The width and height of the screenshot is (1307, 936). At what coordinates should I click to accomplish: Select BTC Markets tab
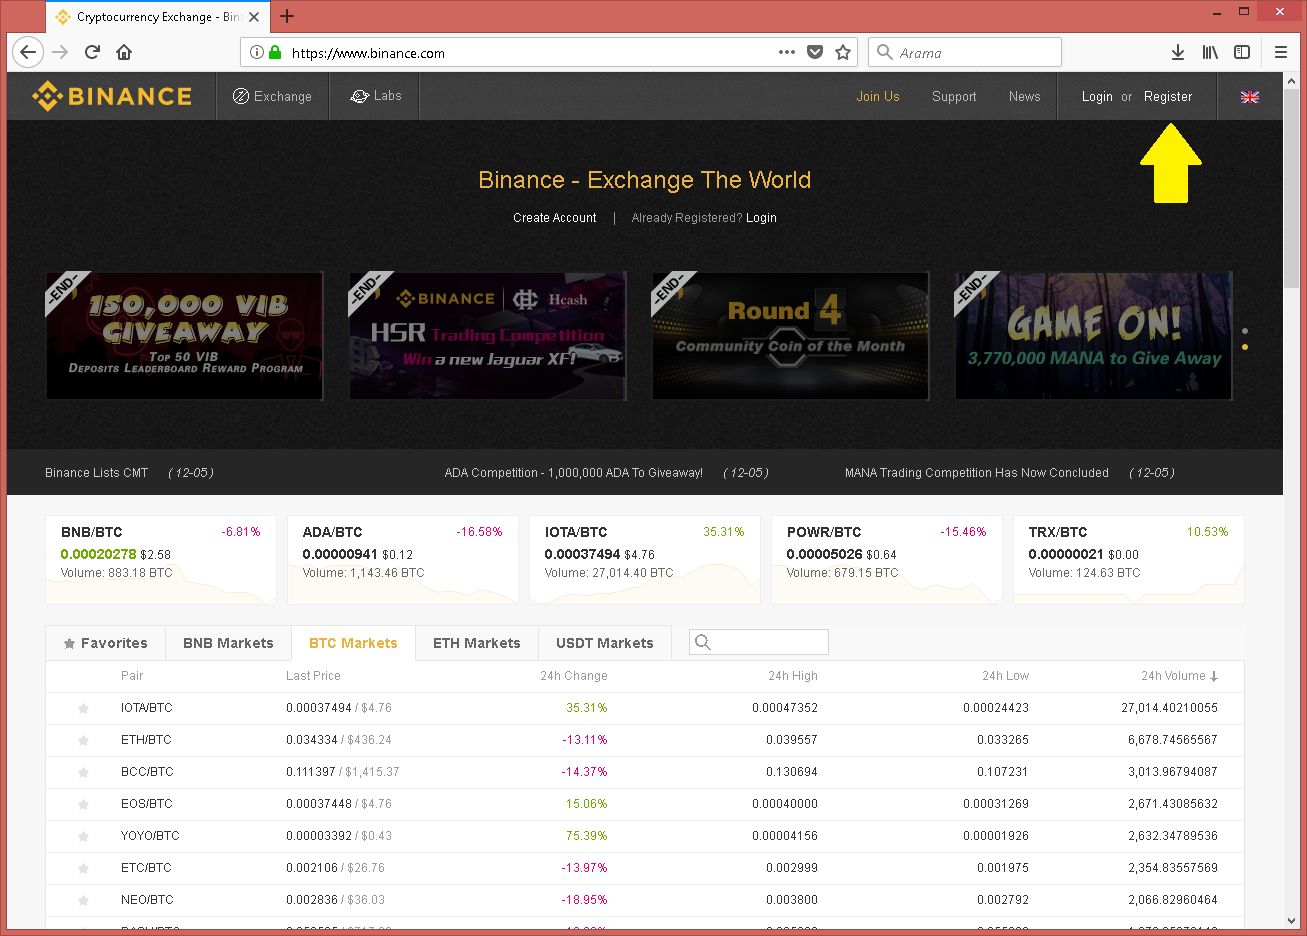click(x=353, y=643)
